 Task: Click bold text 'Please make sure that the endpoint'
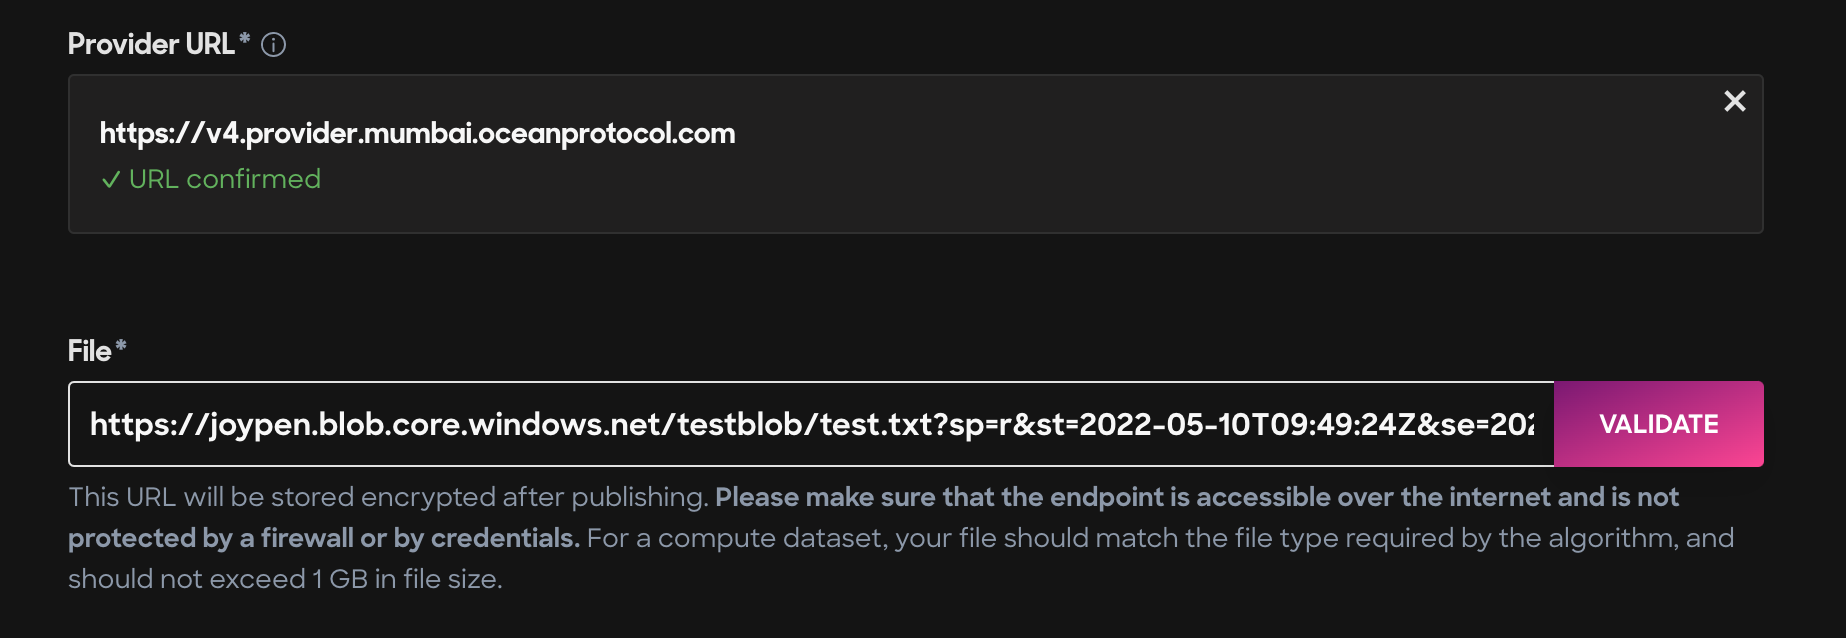[x=939, y=497]
